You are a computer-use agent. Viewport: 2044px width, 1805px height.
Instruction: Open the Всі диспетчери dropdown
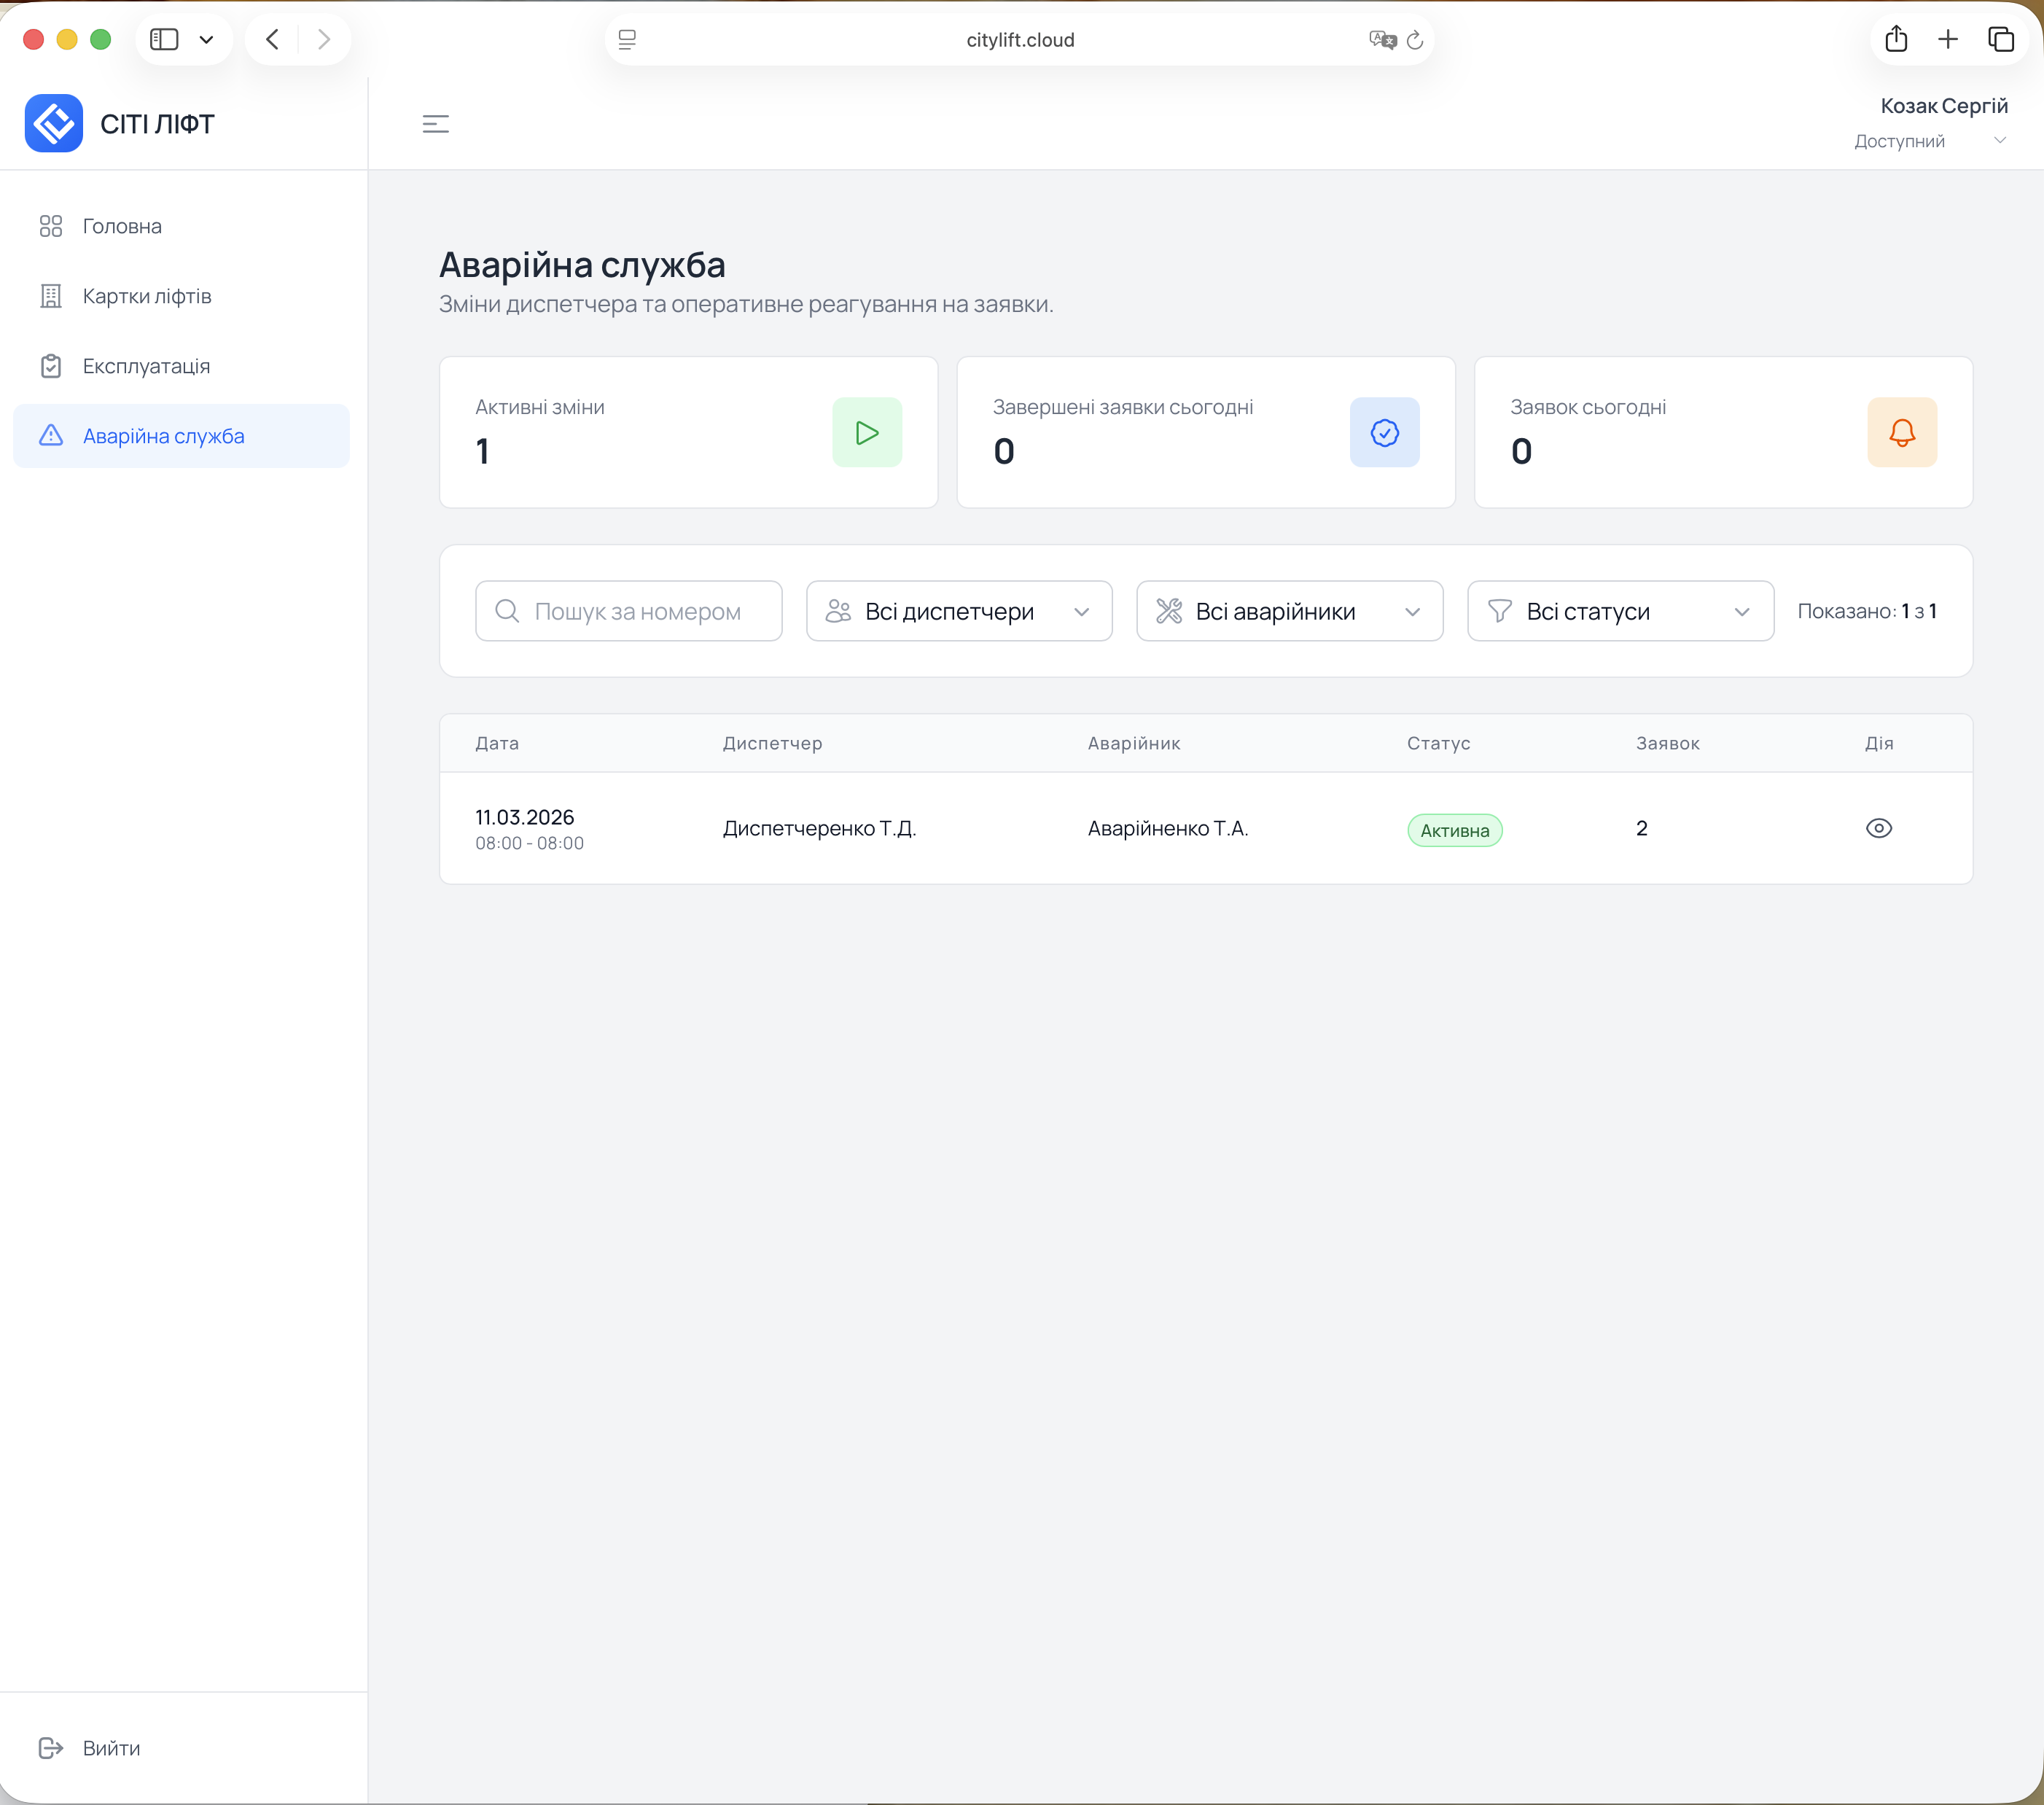pyautogui.click(x=958, y=611)
